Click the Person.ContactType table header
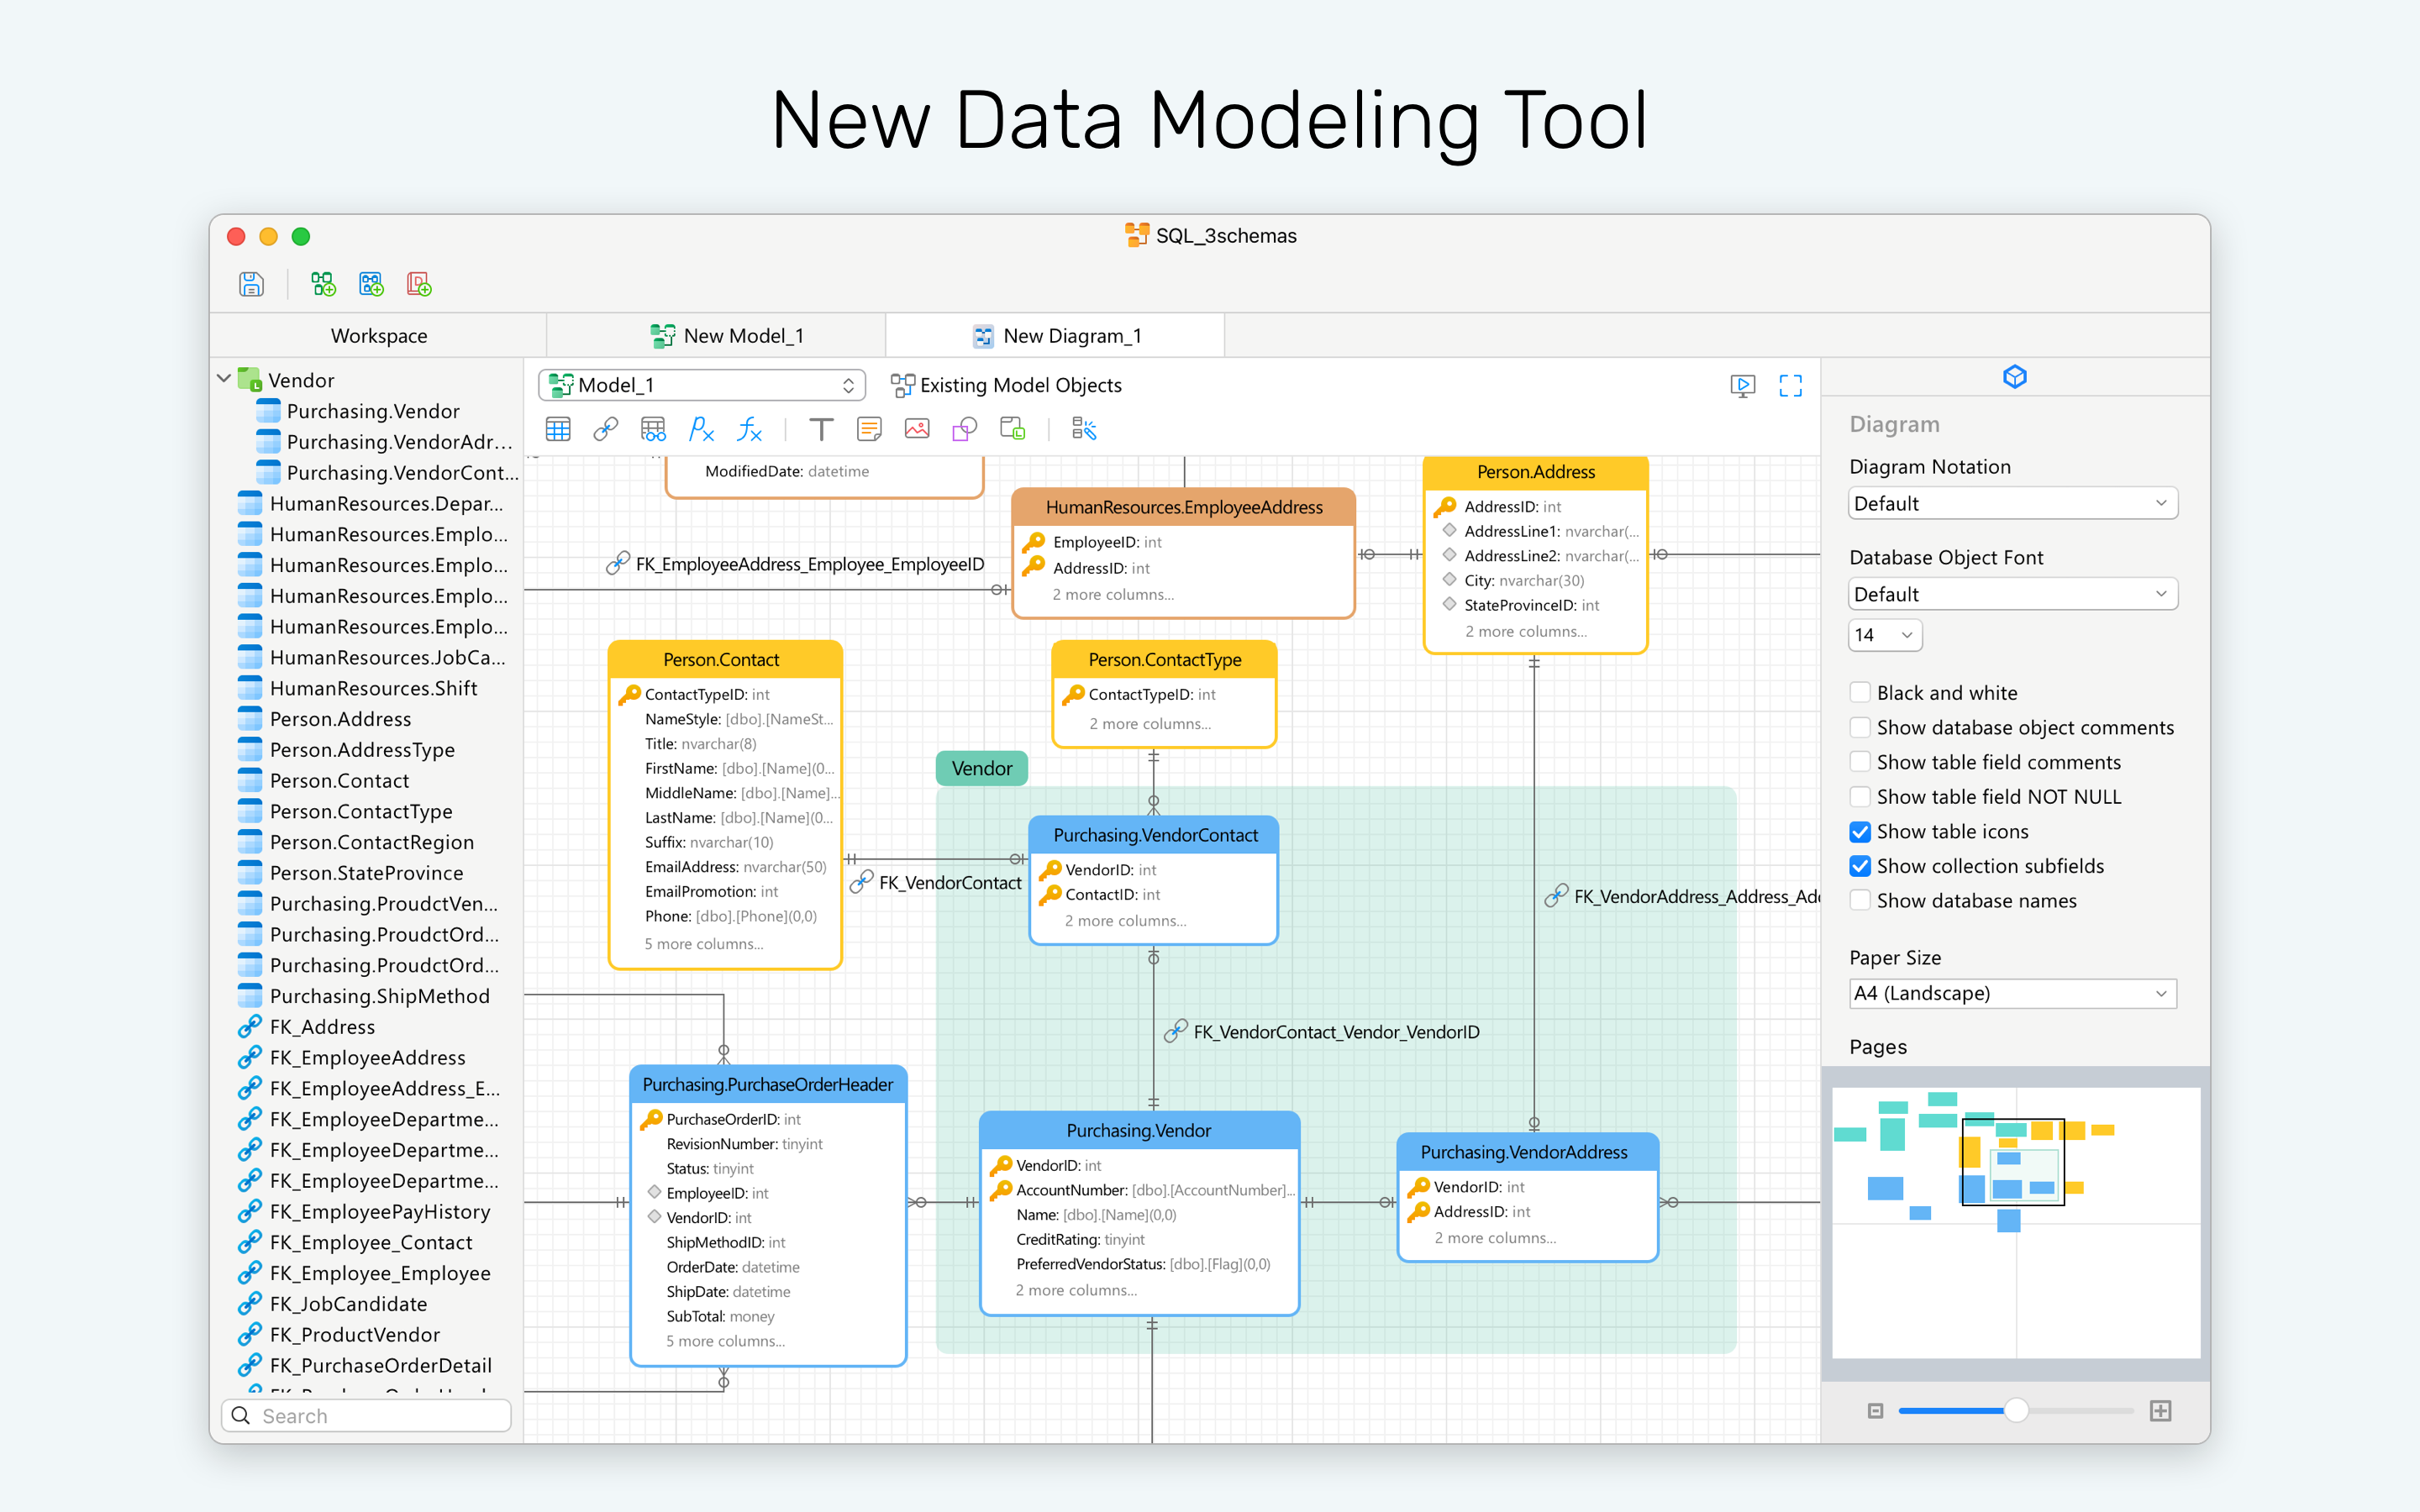Image resolution: width=2420 pixels, height=1512 pixels. click(x=1165, y=659)
